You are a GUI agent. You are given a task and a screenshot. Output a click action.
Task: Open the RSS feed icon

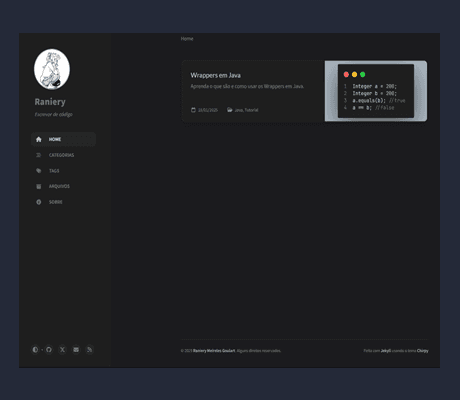[x=89, y=350]
